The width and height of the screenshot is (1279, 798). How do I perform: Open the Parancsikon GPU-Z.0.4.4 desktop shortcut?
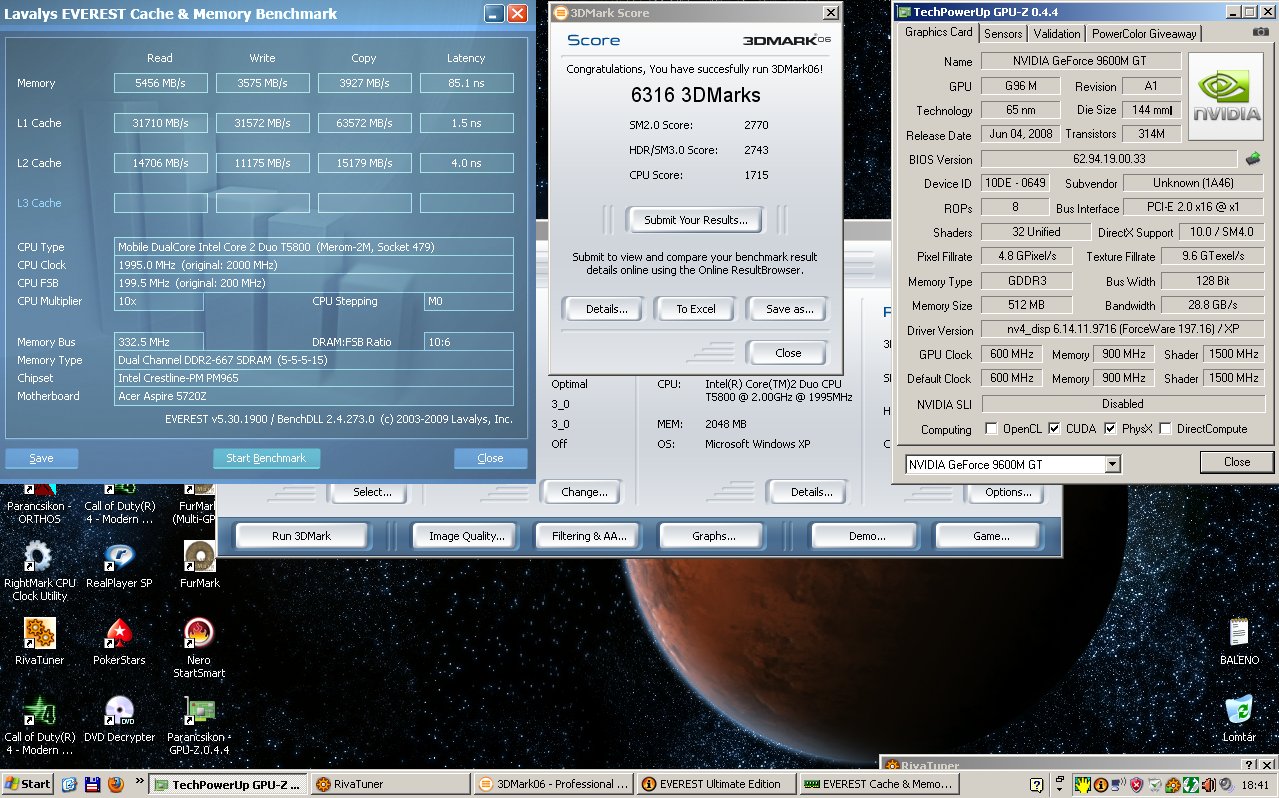click(199, 726)
